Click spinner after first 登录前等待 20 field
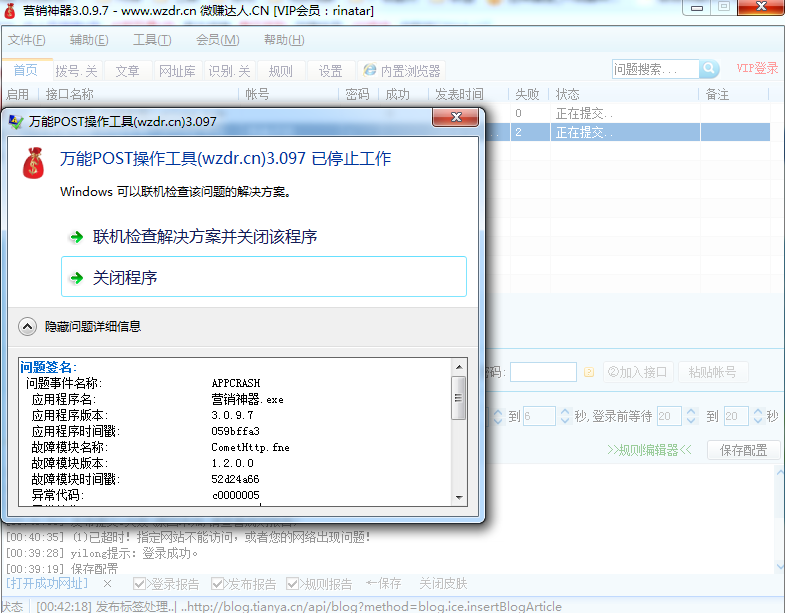785x613 pixels. pos(691,416)
